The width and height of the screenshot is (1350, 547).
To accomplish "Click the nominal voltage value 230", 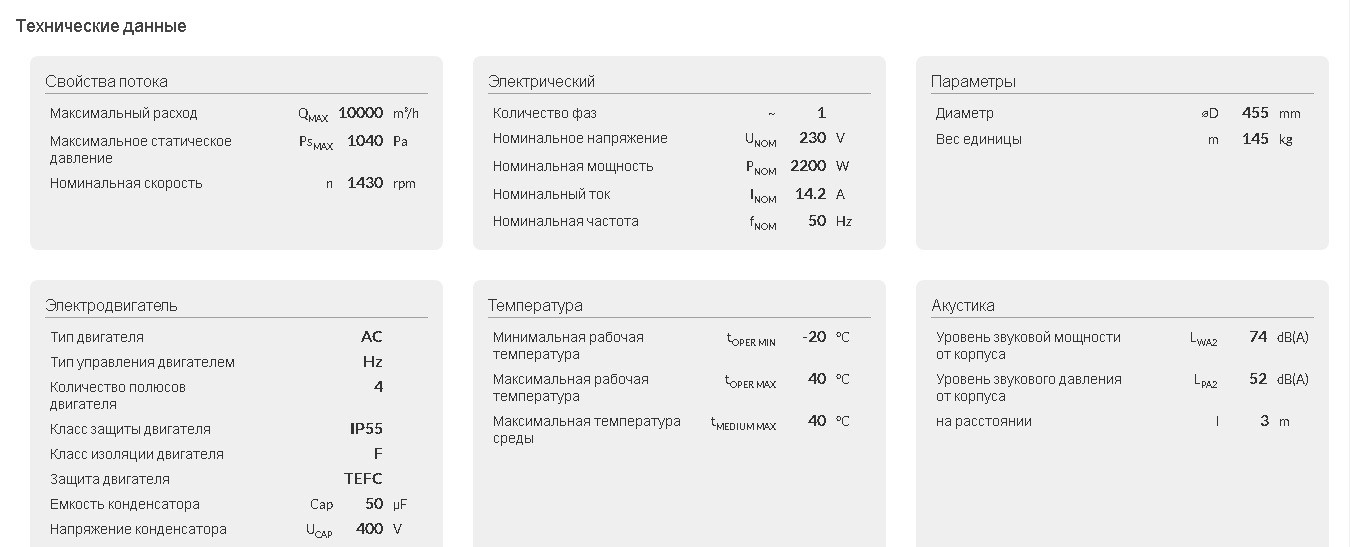I will pos(812,138).
